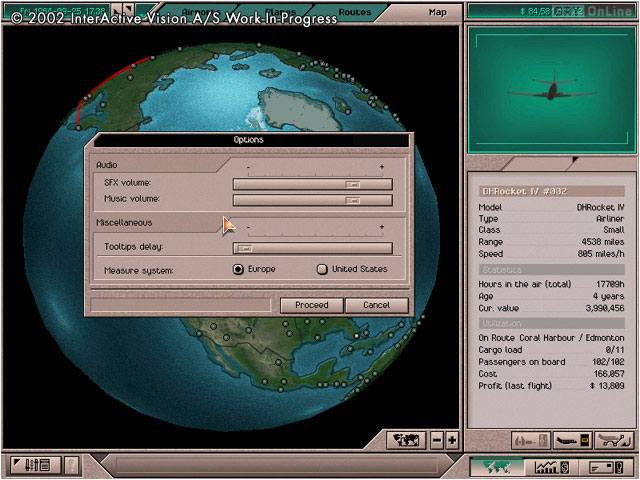Switch to the flat world map view

pos(406,440)
